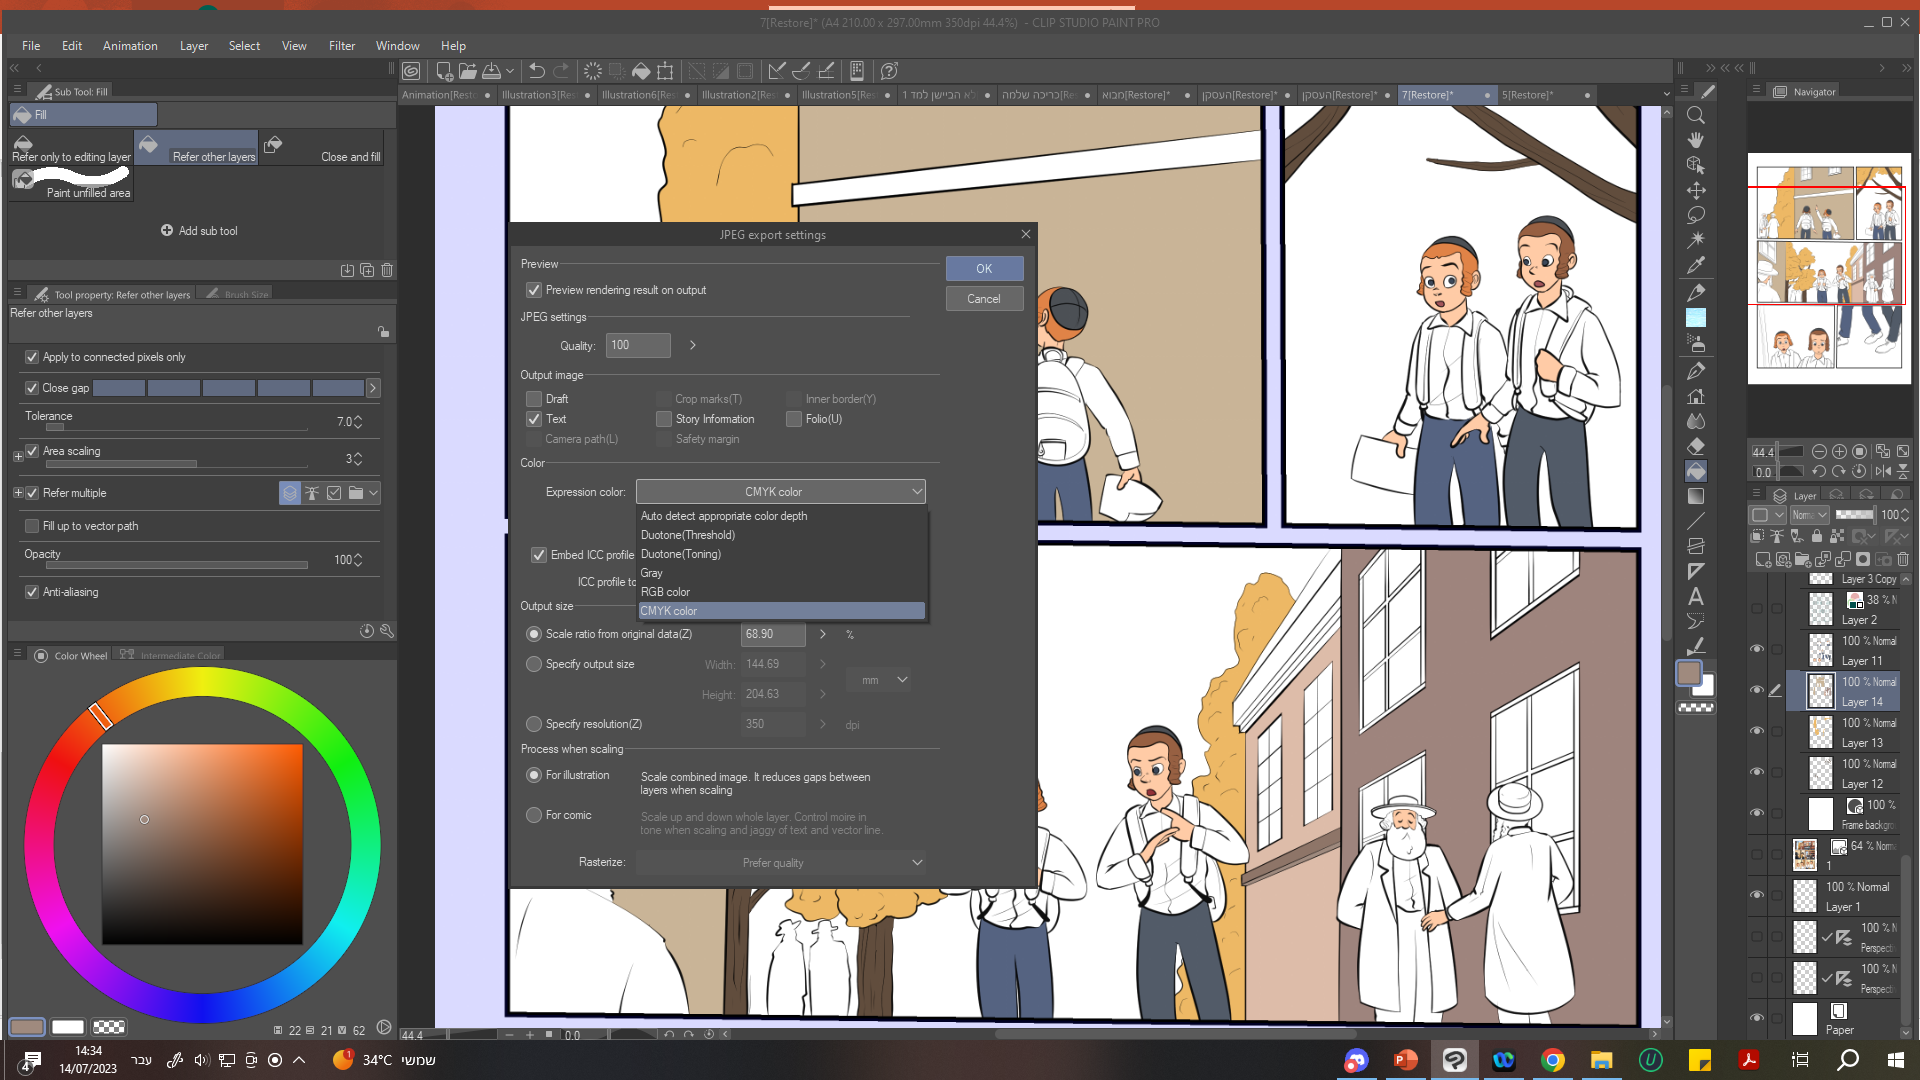Select the Text tool
The width and height of the screenshot is (1920, 1080).
coord(1696,597)
